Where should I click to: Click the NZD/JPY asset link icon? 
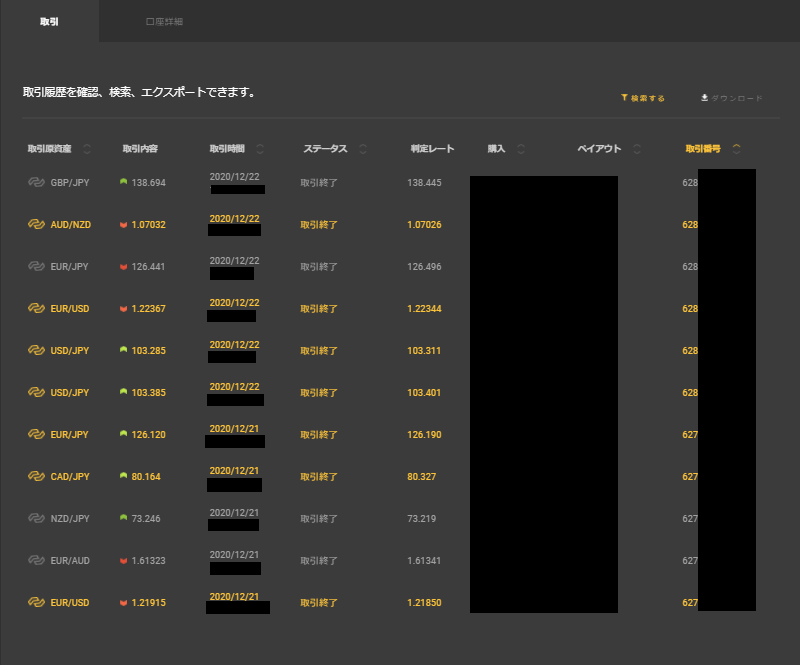point(37,519)
